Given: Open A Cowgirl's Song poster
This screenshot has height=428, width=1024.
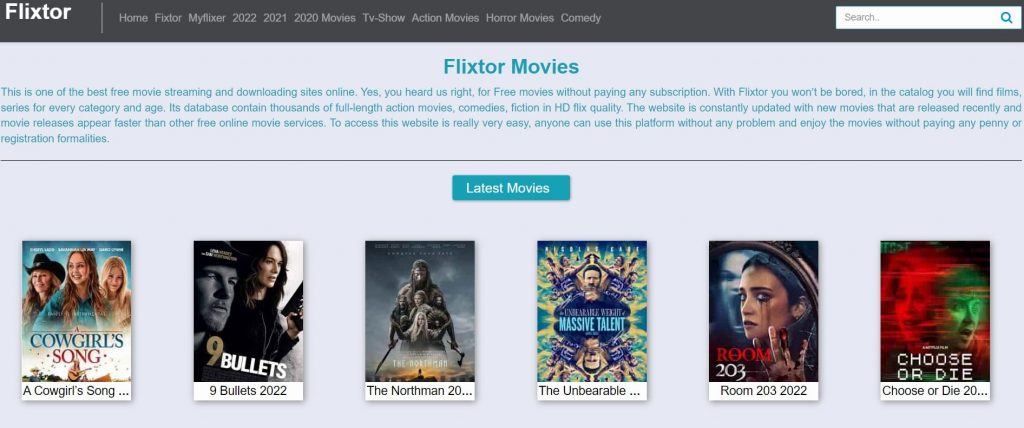Looking at the screenshot, I should [x=76, y=311].
